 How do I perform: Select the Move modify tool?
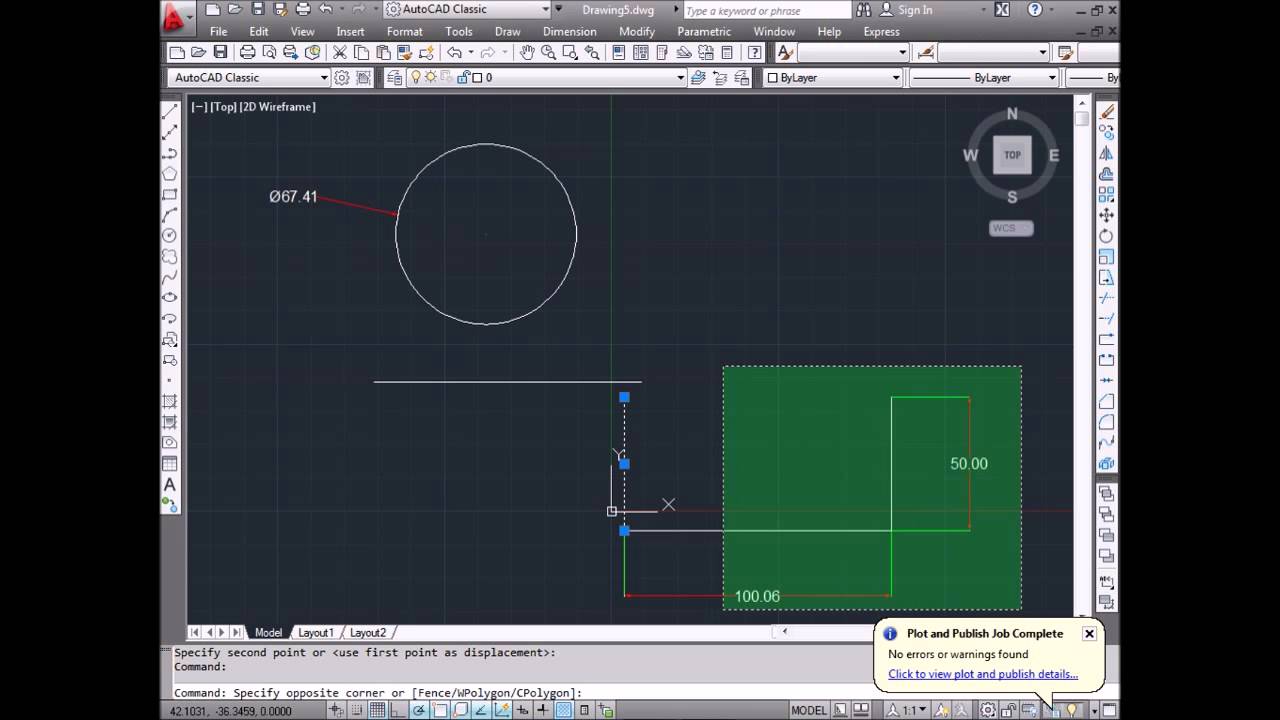(x=1106, y=215)
